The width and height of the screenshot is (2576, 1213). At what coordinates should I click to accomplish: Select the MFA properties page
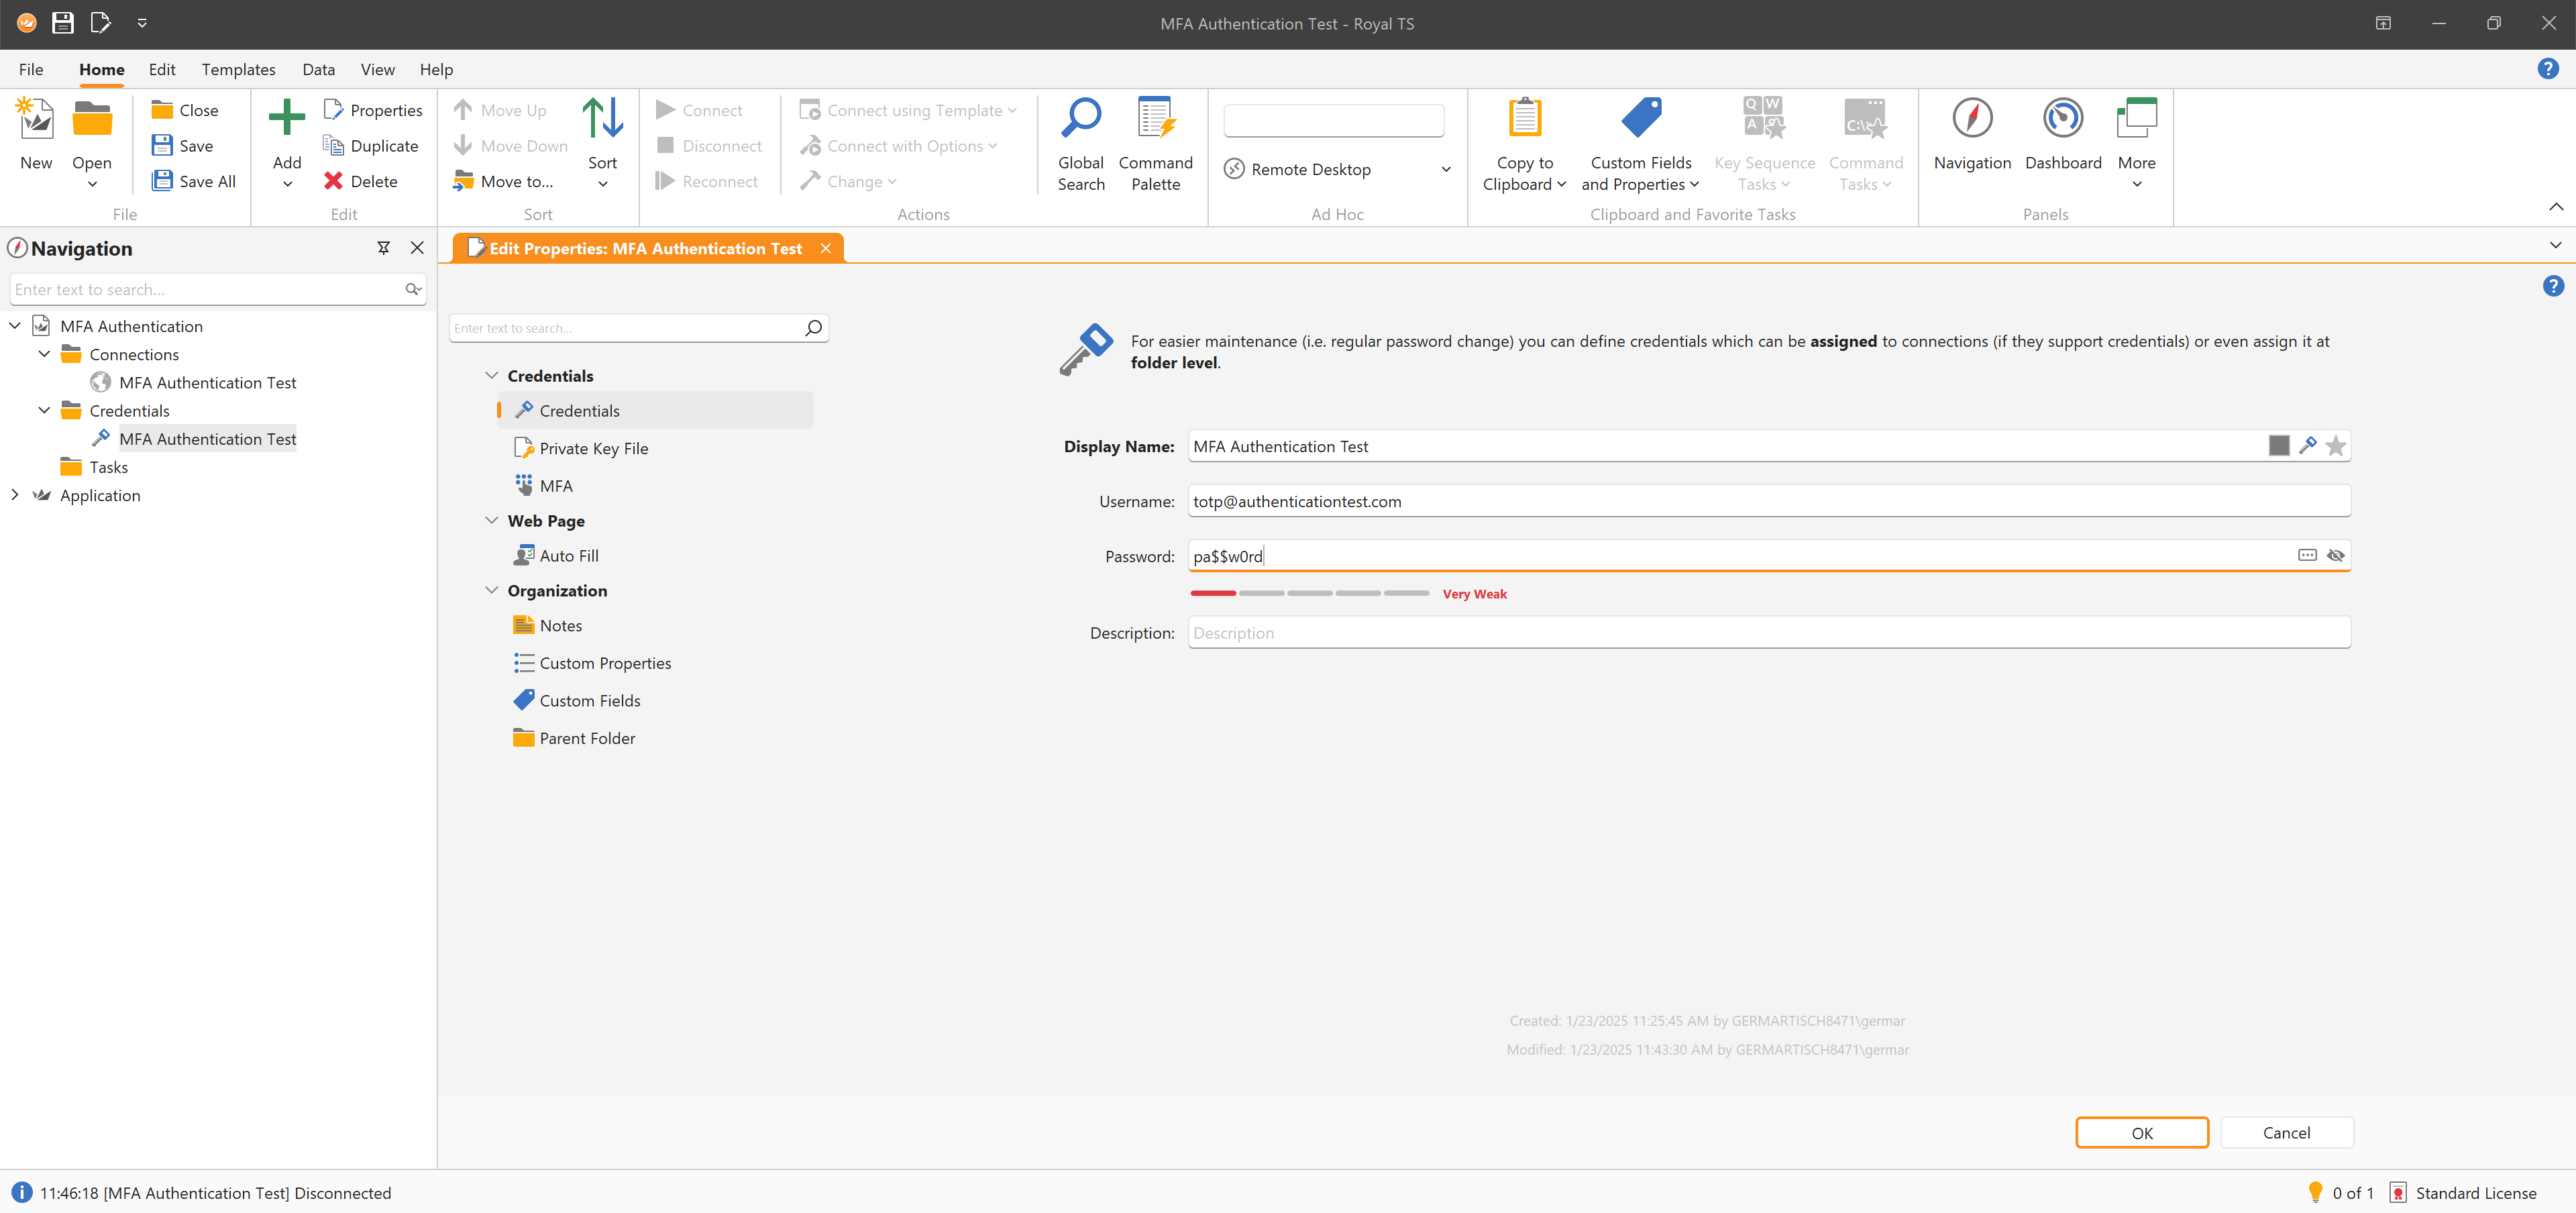[556, 486]
